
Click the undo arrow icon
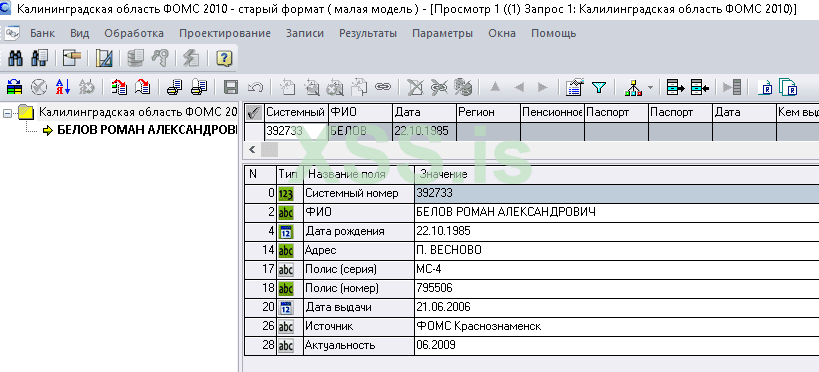tap(255, 87)
